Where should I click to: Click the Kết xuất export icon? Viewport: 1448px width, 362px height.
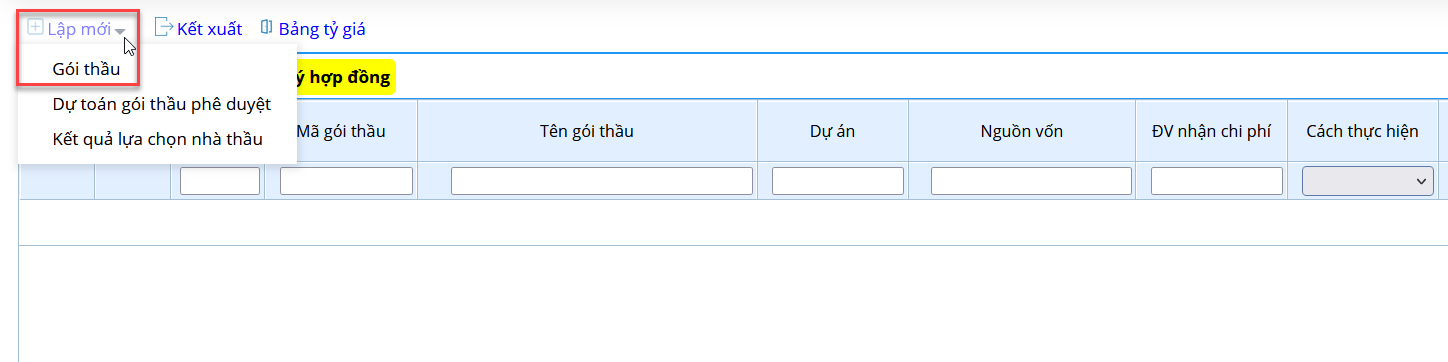(x=163, y=28)
